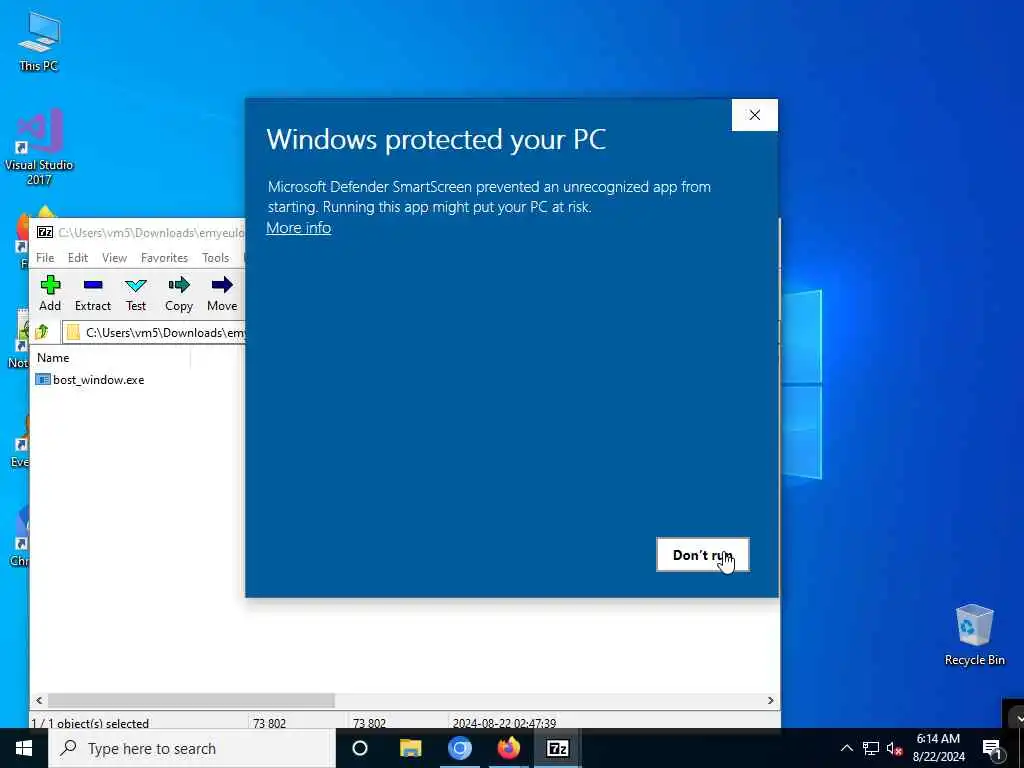Select the Visual Studio 2017 desktop shortcut
The image size is (1024, 768).
pyautogui.click(x=39, y=147)
